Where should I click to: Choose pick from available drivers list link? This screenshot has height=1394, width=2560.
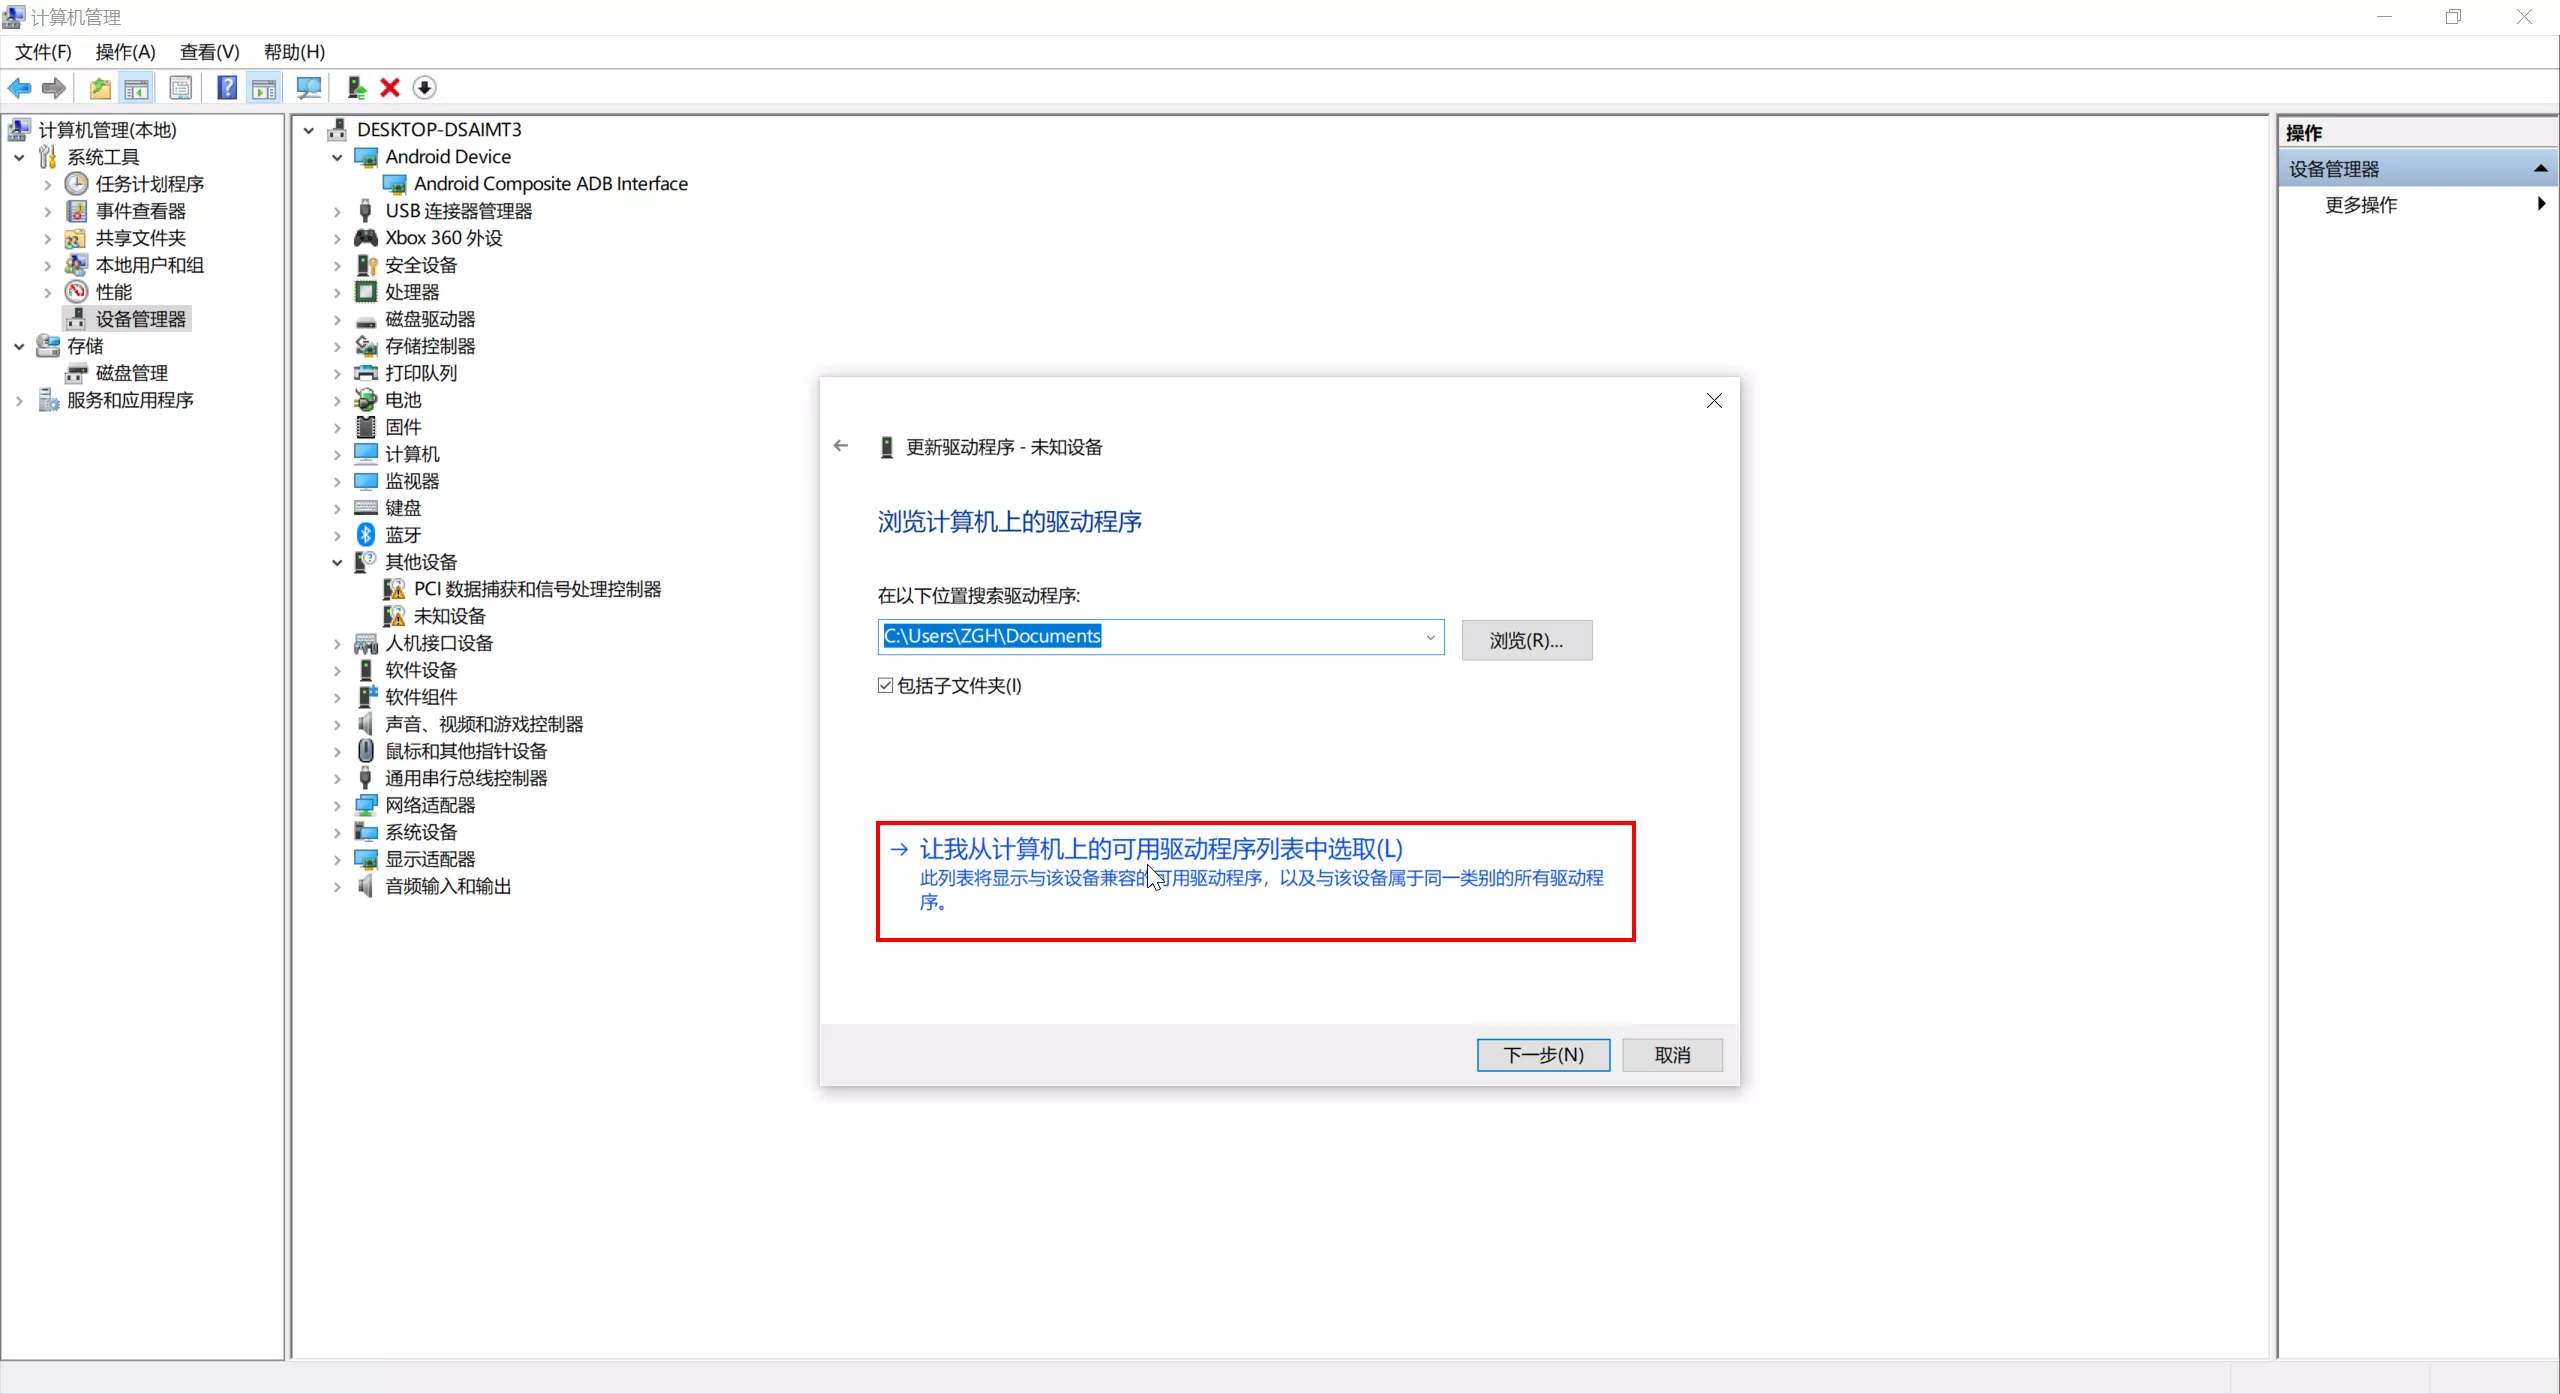click(1160, 849)
